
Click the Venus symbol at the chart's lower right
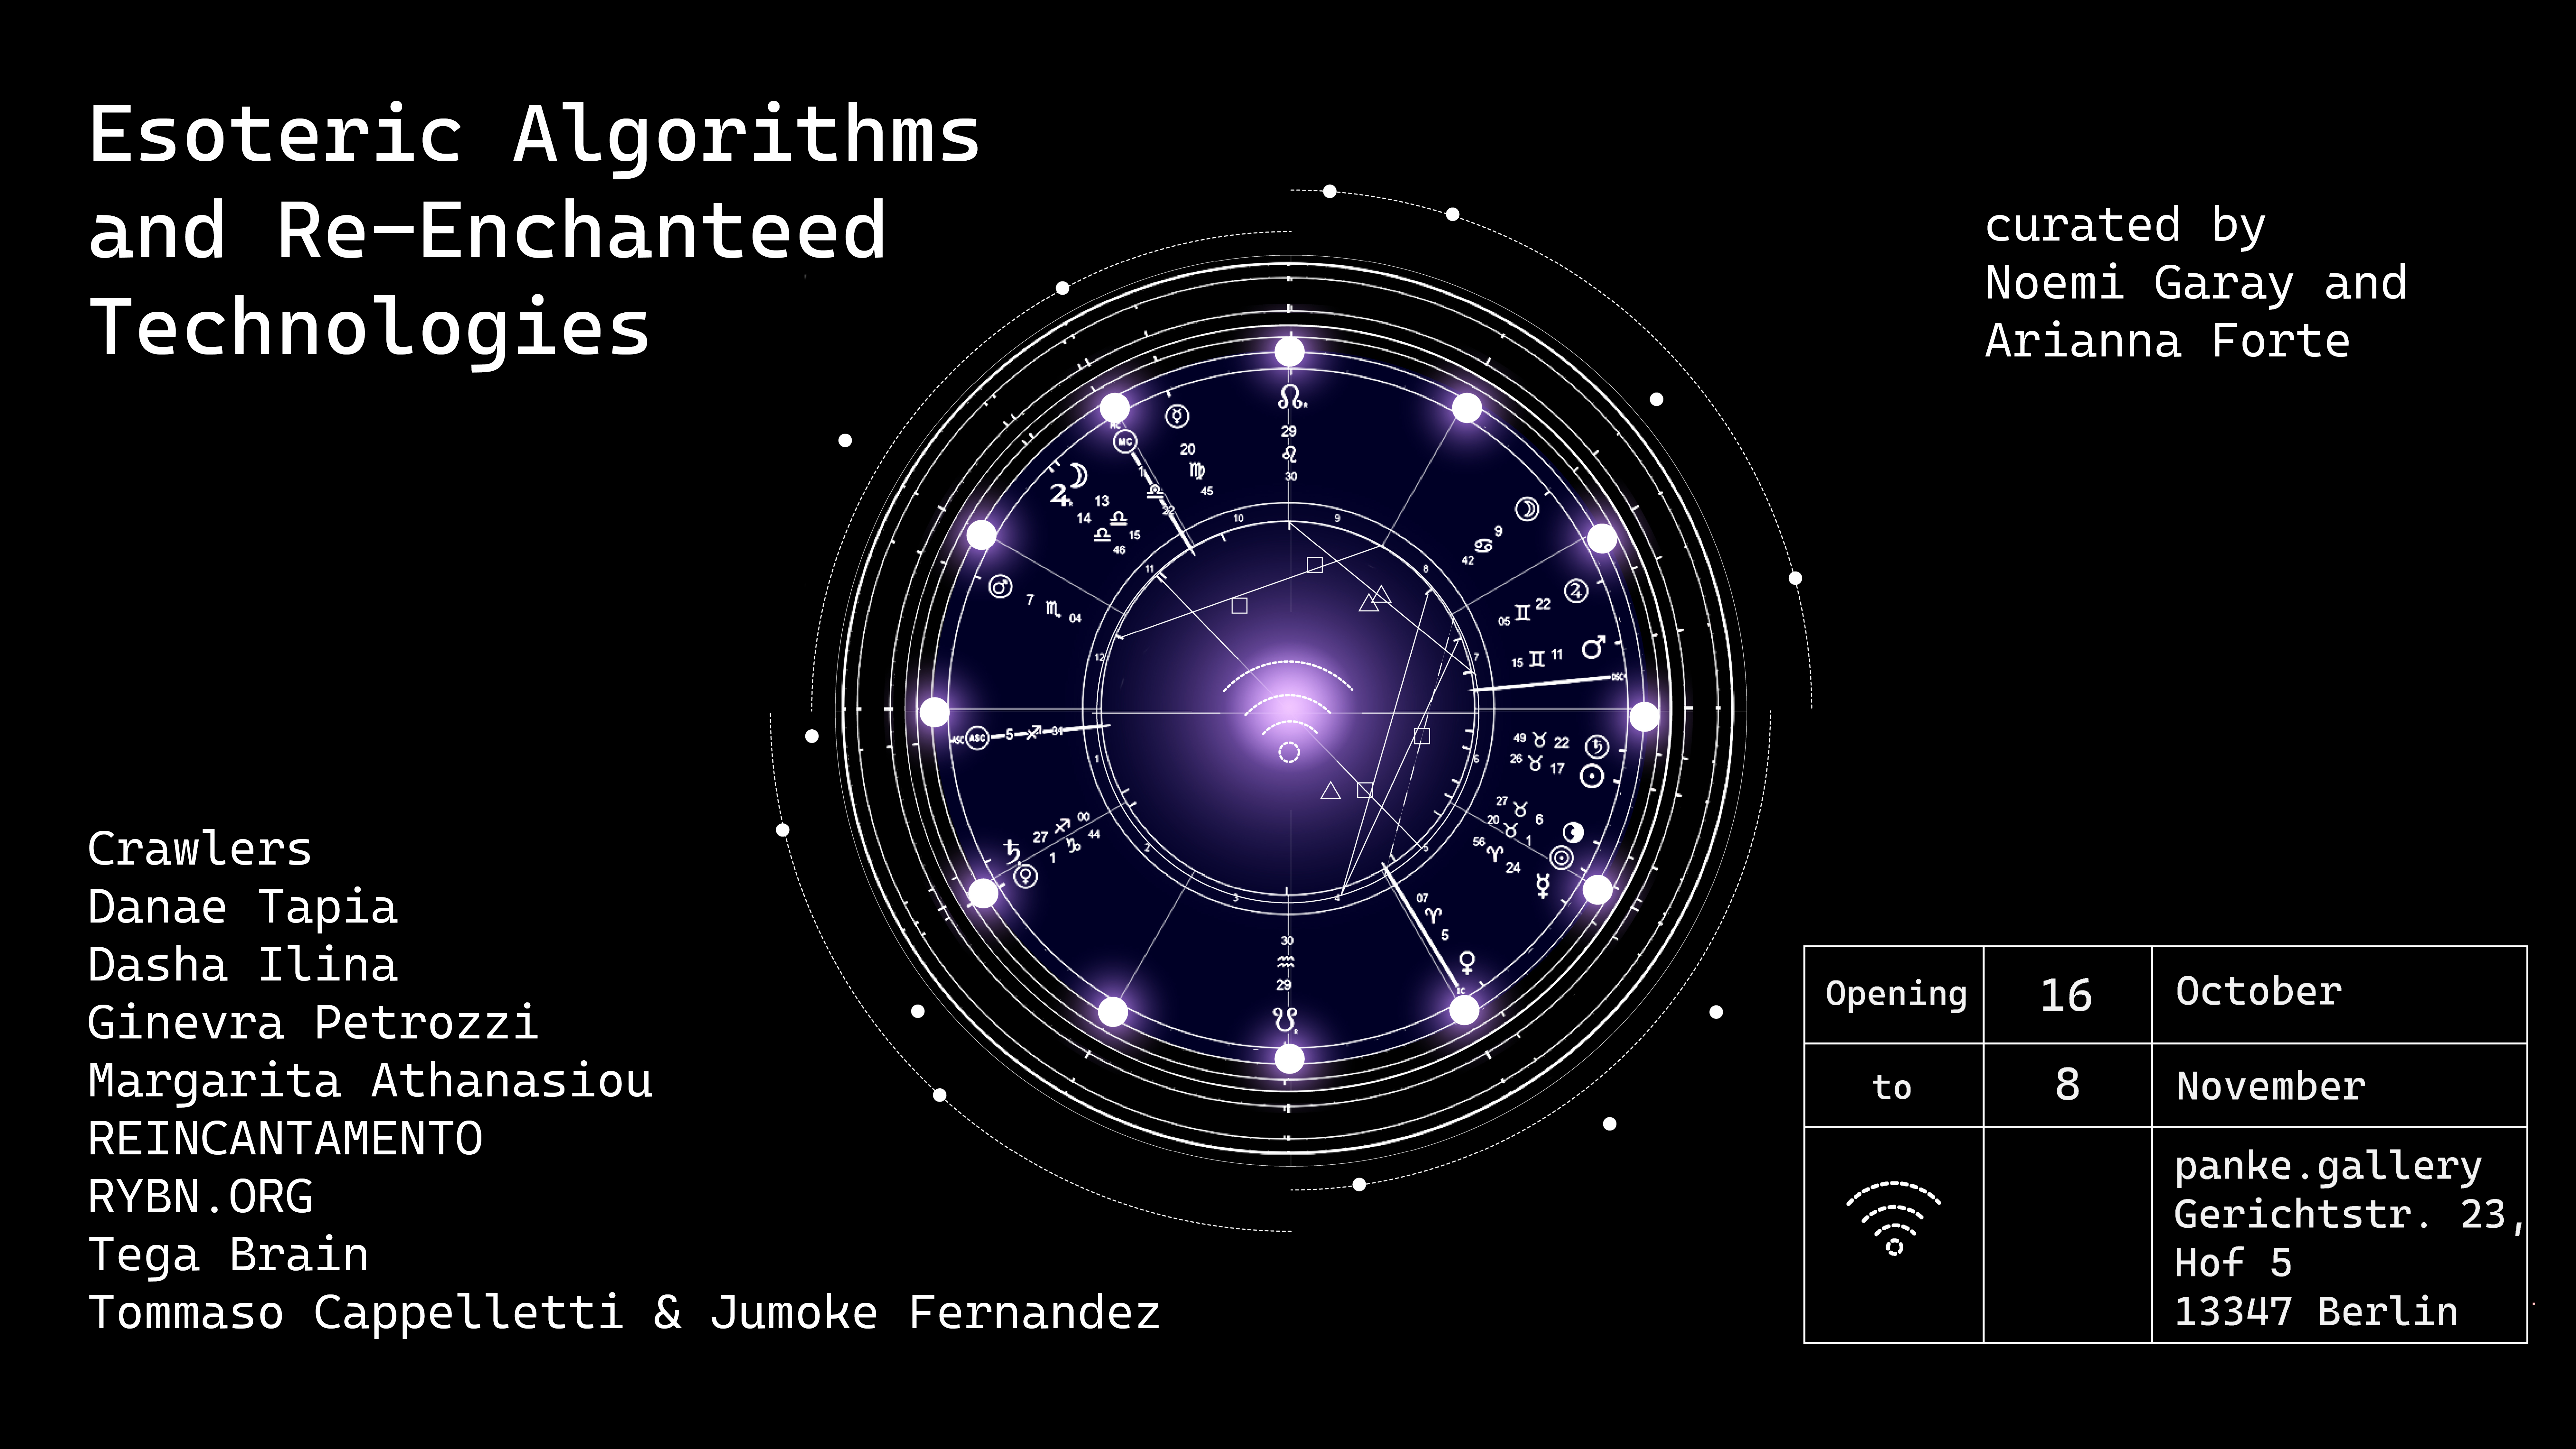tap(1467, 962)
